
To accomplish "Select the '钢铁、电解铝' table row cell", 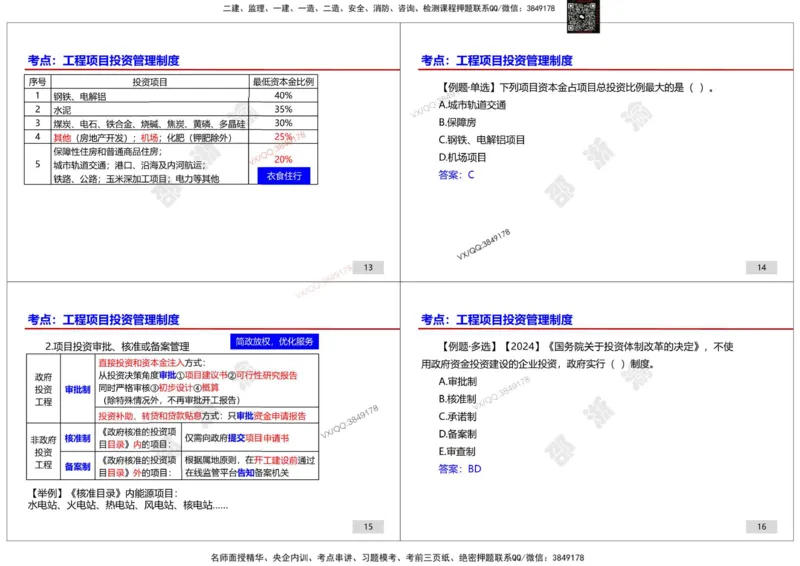I will (150, 96).
